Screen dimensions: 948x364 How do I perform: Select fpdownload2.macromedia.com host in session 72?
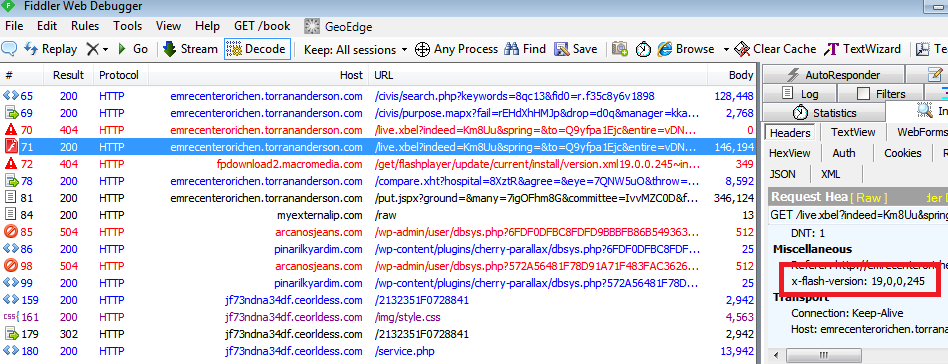click(x=290, y=163)
